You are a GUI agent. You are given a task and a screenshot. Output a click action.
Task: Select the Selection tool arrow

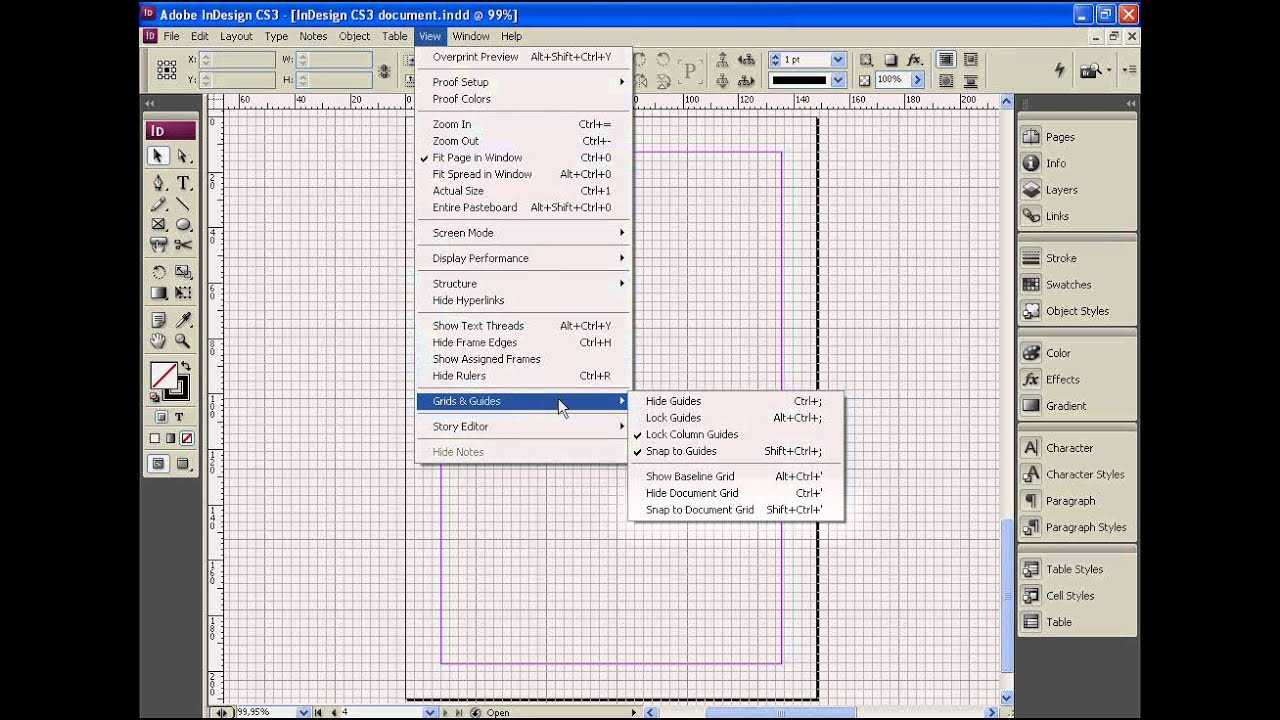click(x=158, y=156)
